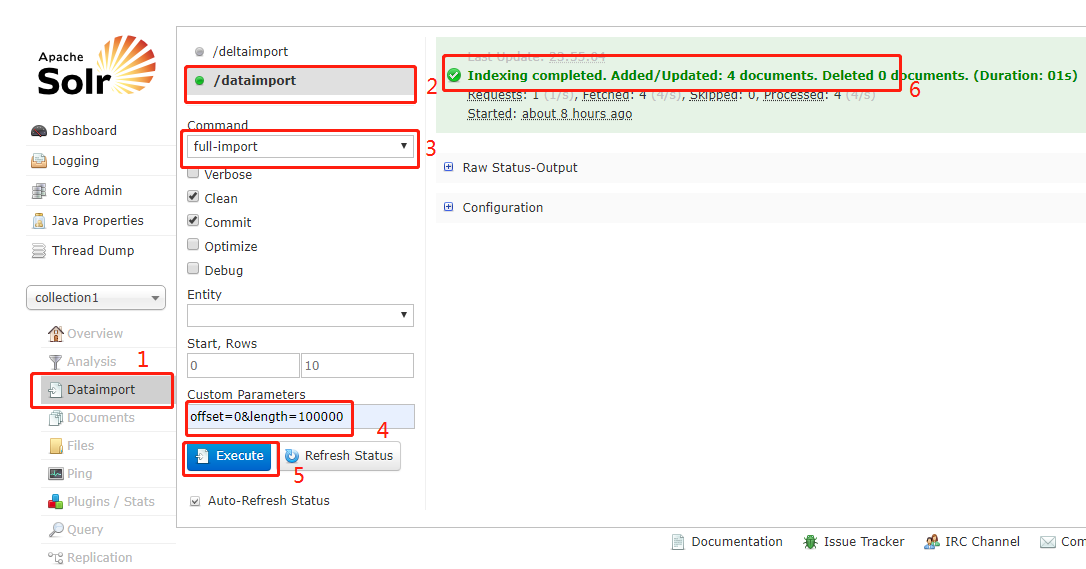
Task: Click the envelope icon in footer
Action: [1048, 542]
